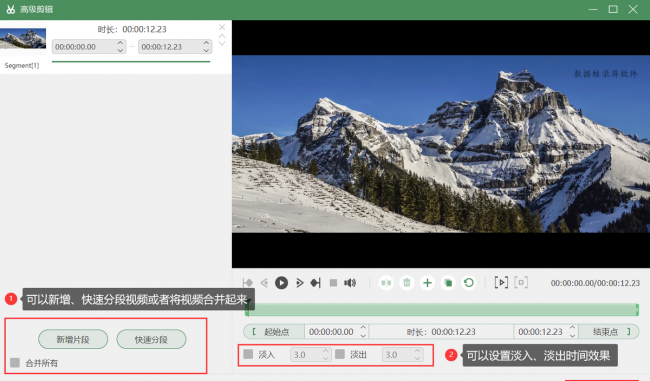Grab the timeline right end handle
Image resolution: width=650 pixels, height=381 pixels.
click(x=637, y=310)
